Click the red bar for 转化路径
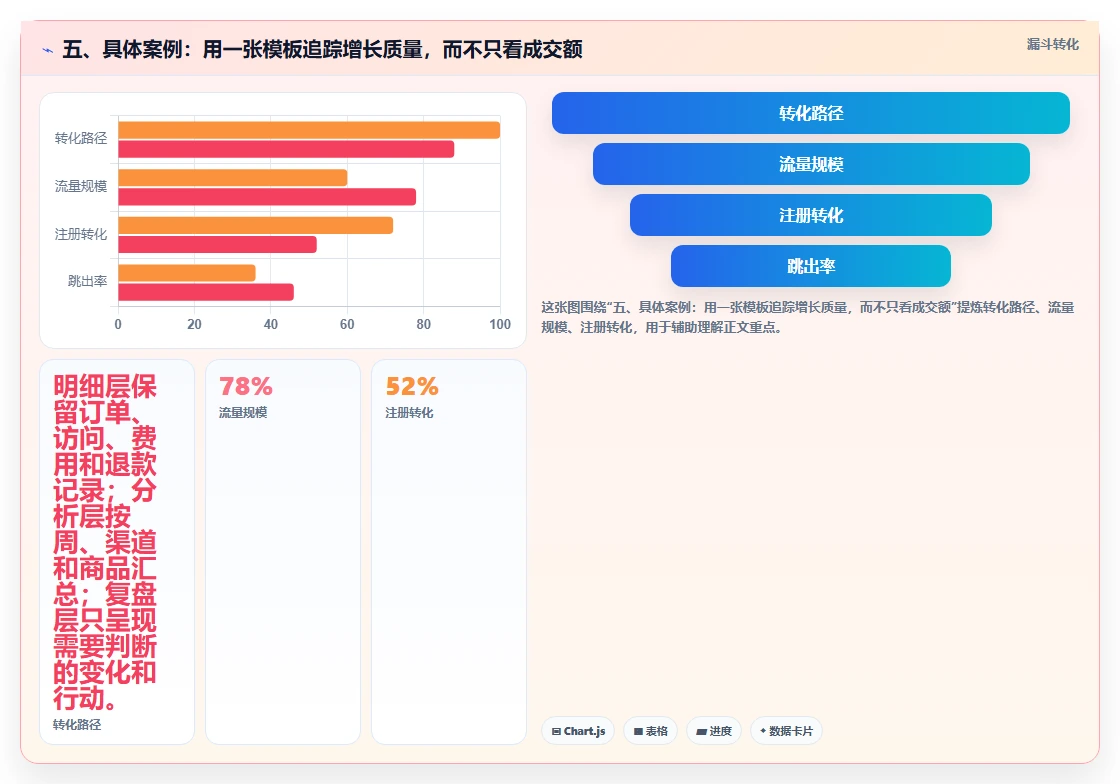This screenshot has width=1120, height=784. coord(286,149)
